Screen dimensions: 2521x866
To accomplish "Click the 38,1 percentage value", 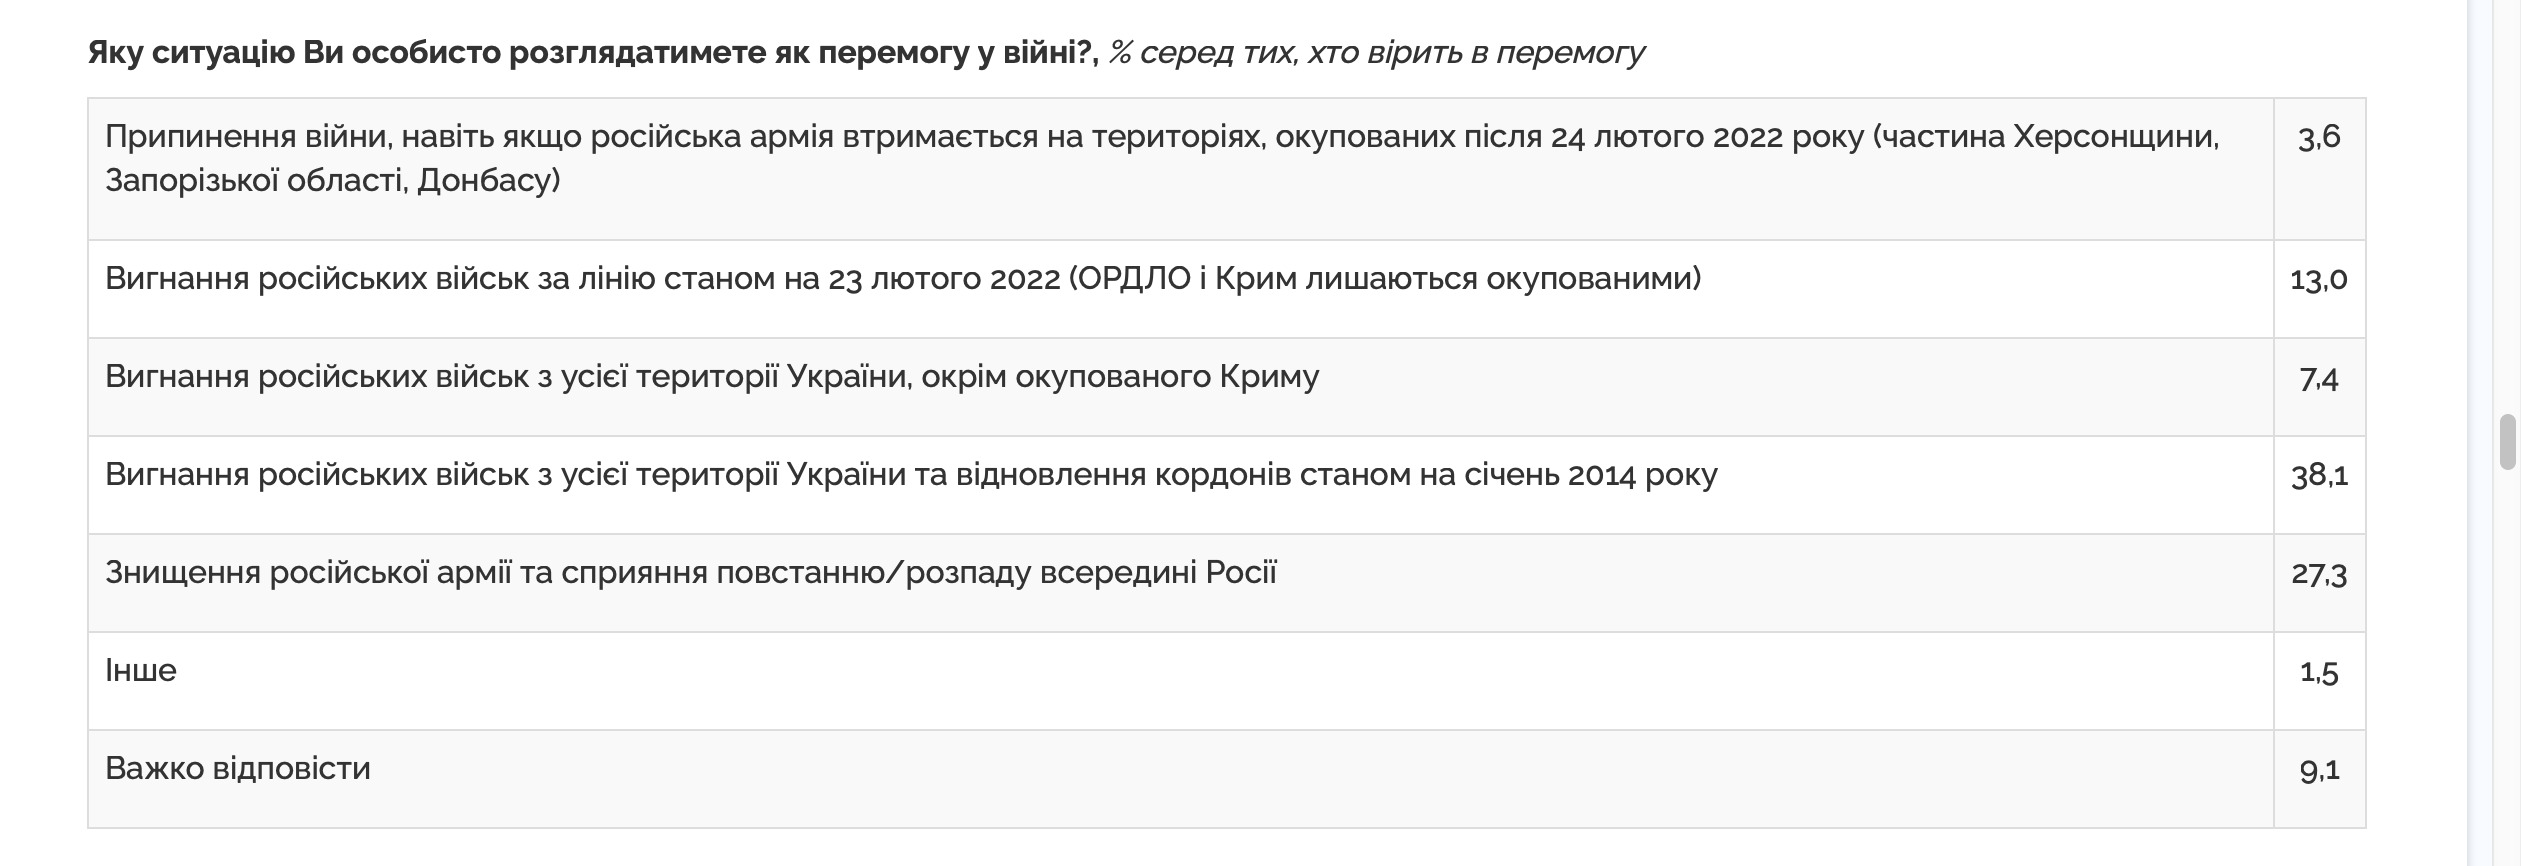I will click(2319, 475).
